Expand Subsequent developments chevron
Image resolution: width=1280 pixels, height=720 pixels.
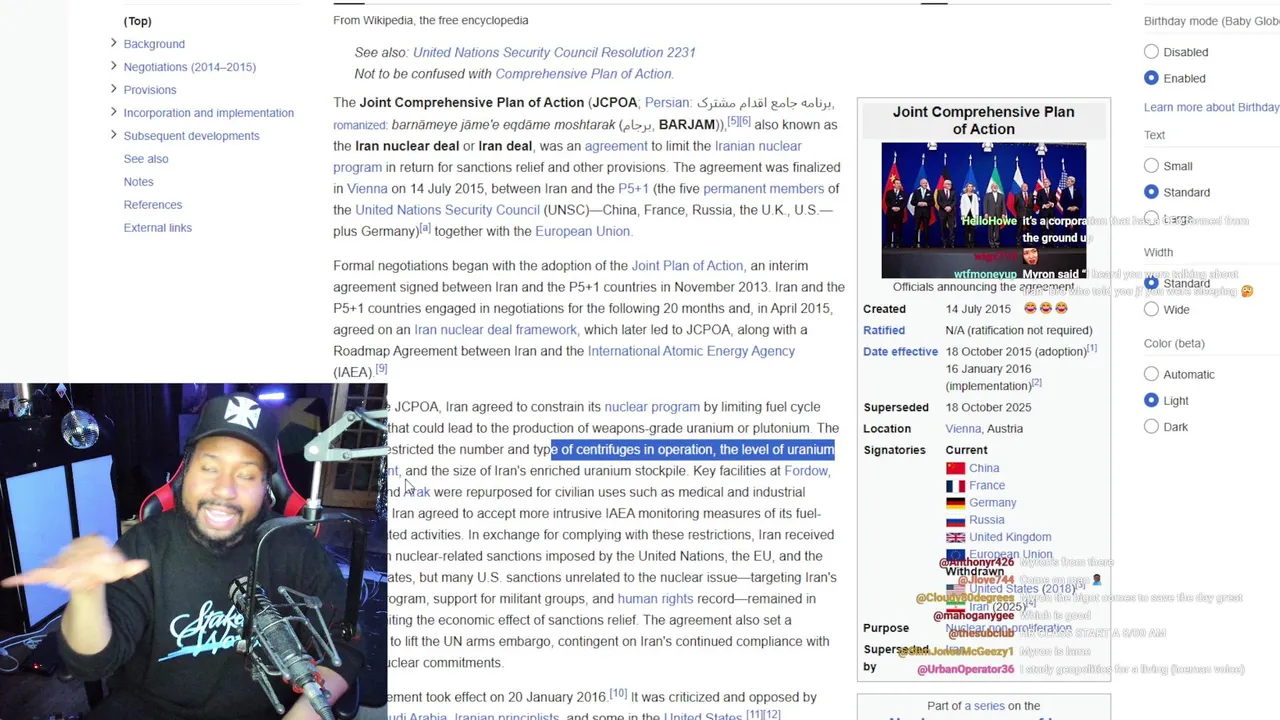(x=113, y=135)
